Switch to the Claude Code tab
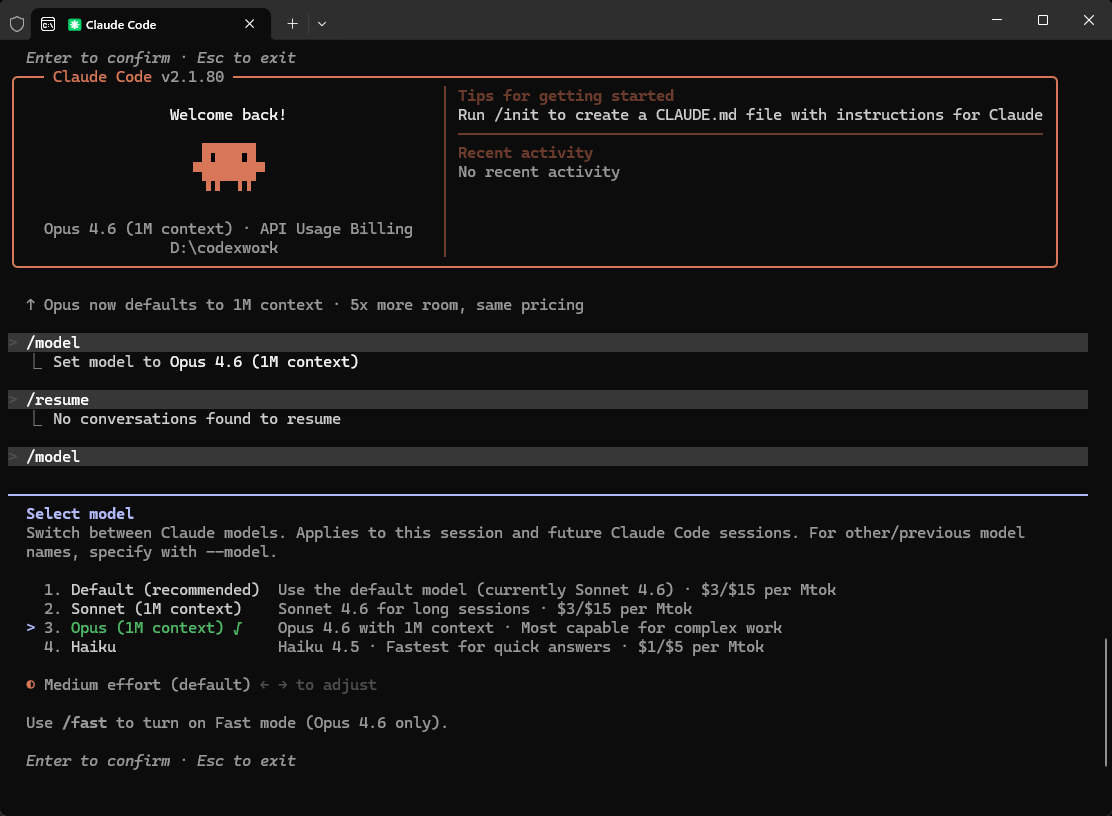This screenshot has height=816, width=1112. tap(152, 24)
